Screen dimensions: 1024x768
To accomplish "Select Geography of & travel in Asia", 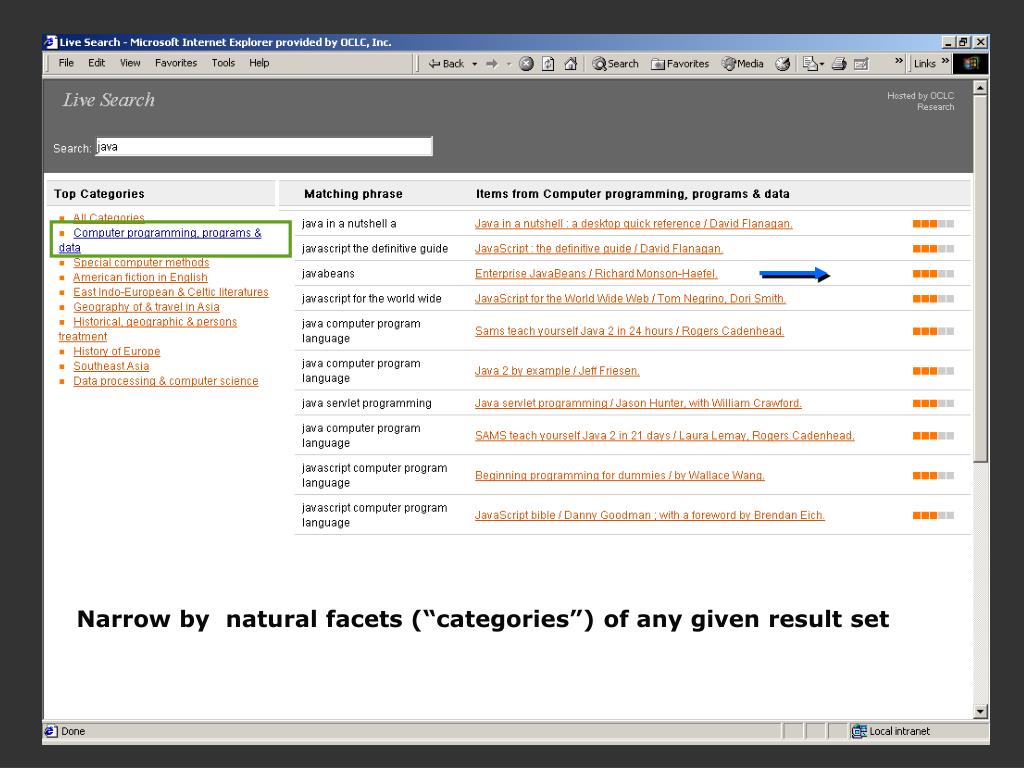I will click(x=146, y=307).
